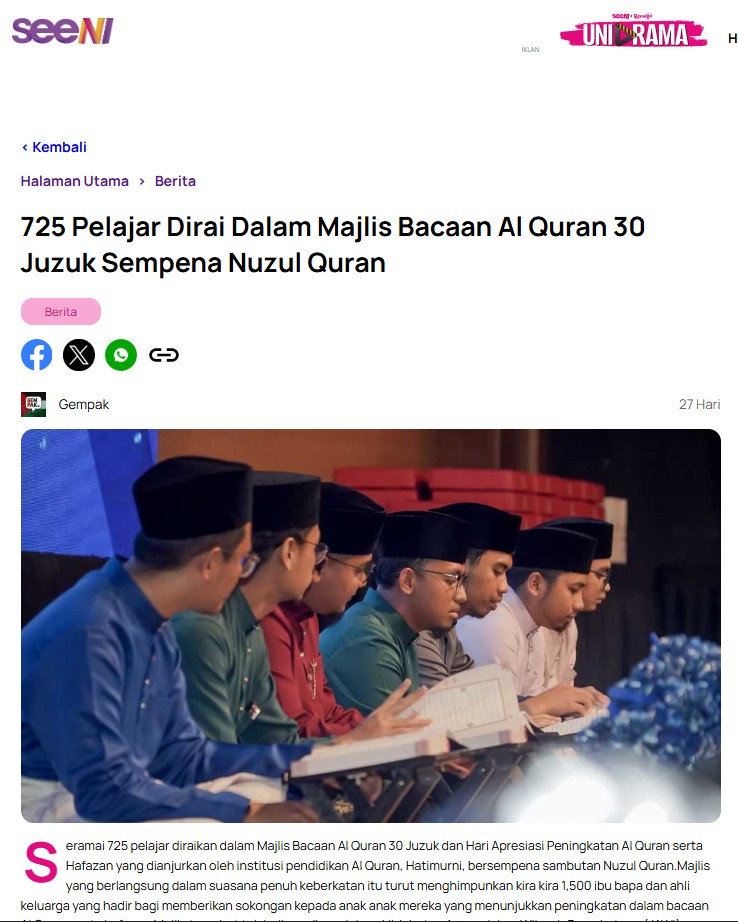Select the pink Berita category tag
The width and height of the screenshot is (738, 922).
pyautogui.click(x=61, y=312)
